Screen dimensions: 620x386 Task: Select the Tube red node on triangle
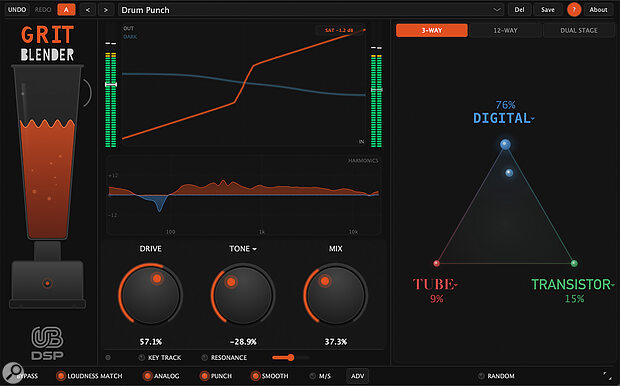click(x=437, y=263)
